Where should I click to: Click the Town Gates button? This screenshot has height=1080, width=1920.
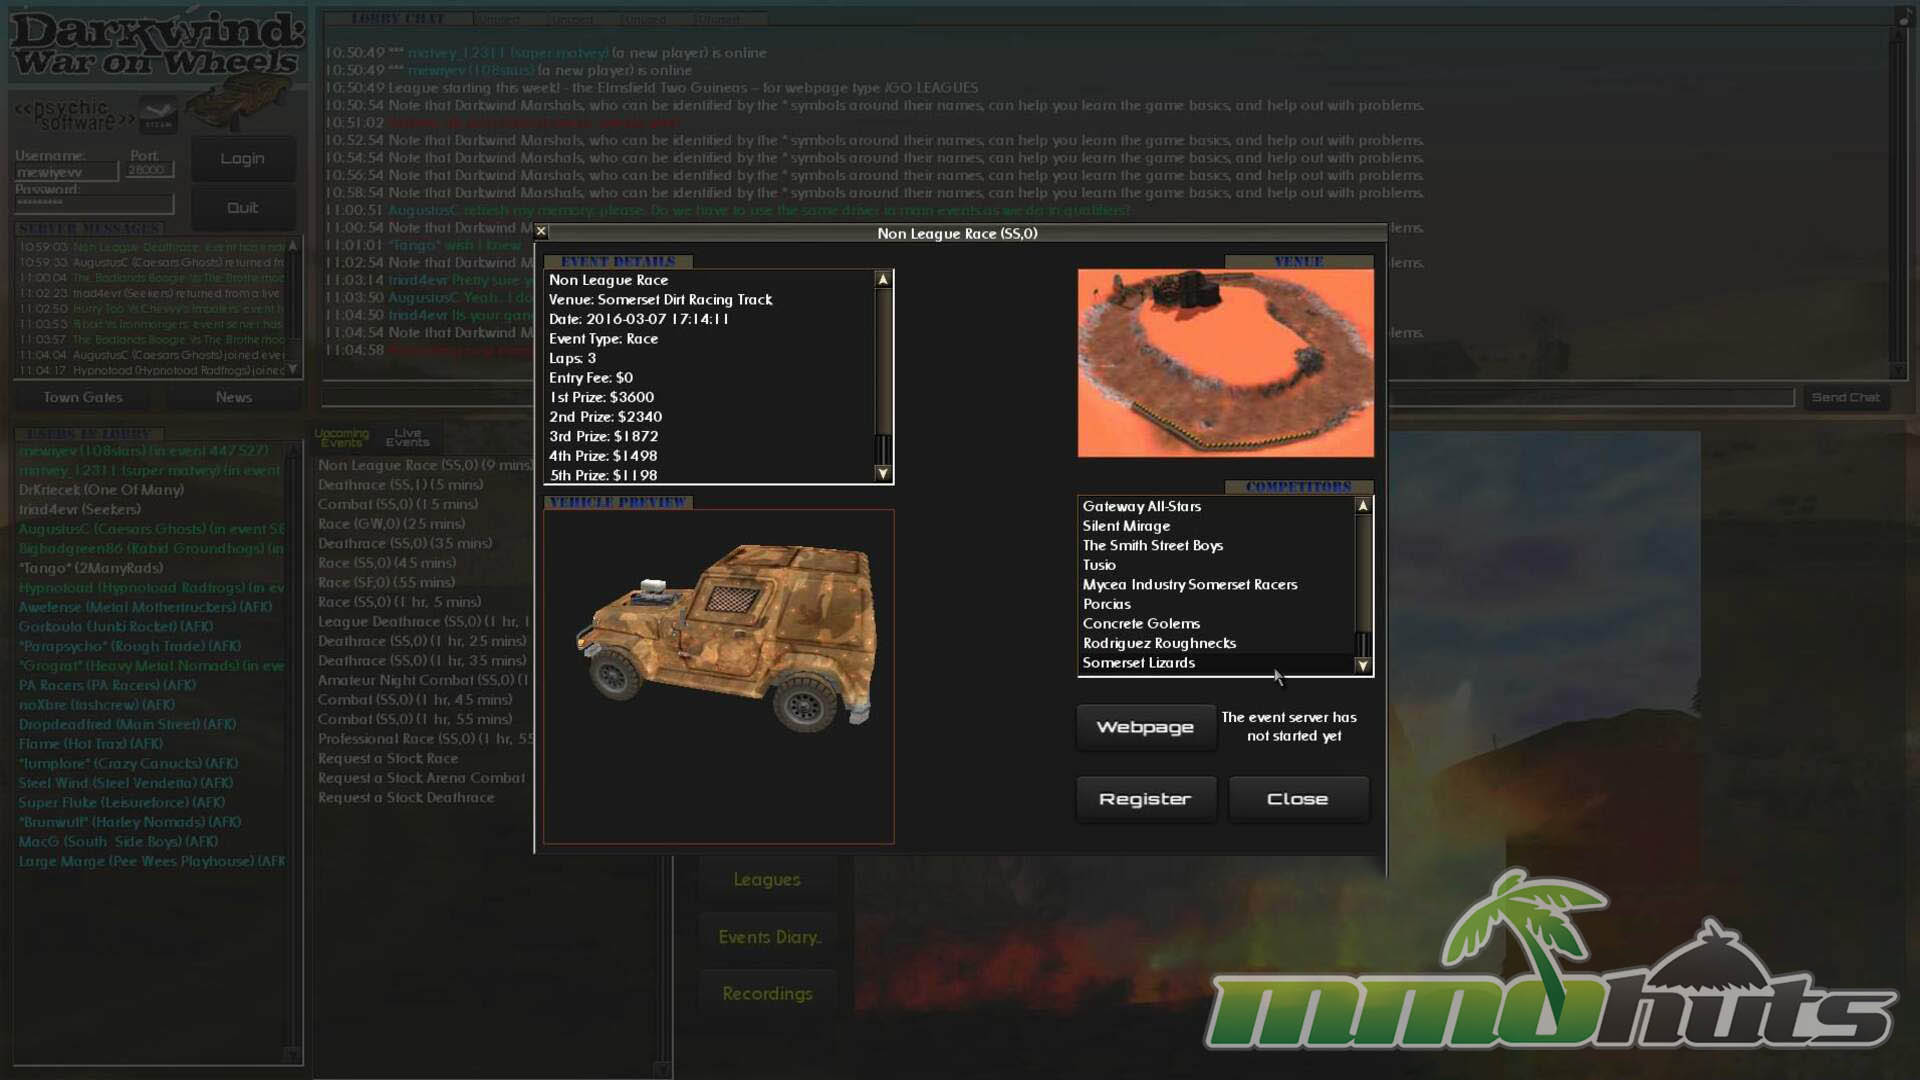pyautogui.click(x=83, y=397)
